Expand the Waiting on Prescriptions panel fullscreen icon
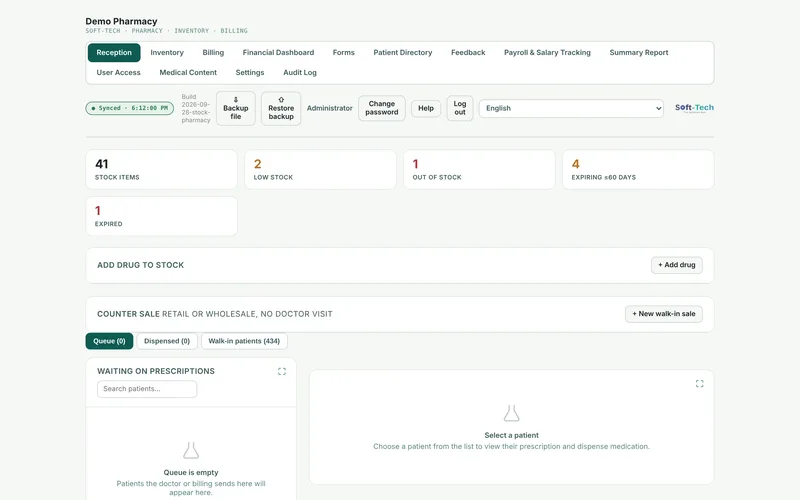 282,371
